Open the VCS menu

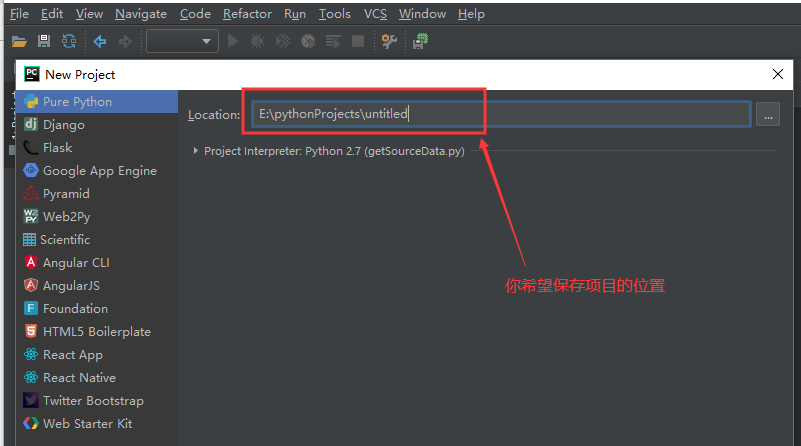click(x=375, y=14)
